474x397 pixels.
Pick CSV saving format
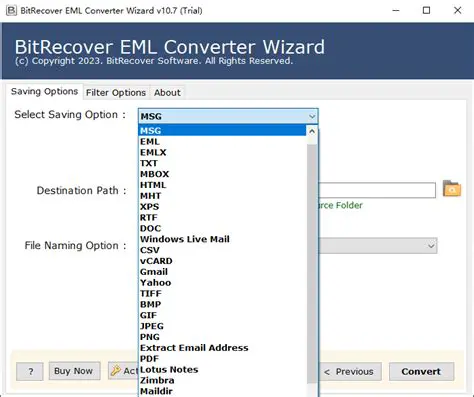coord(222,250)
